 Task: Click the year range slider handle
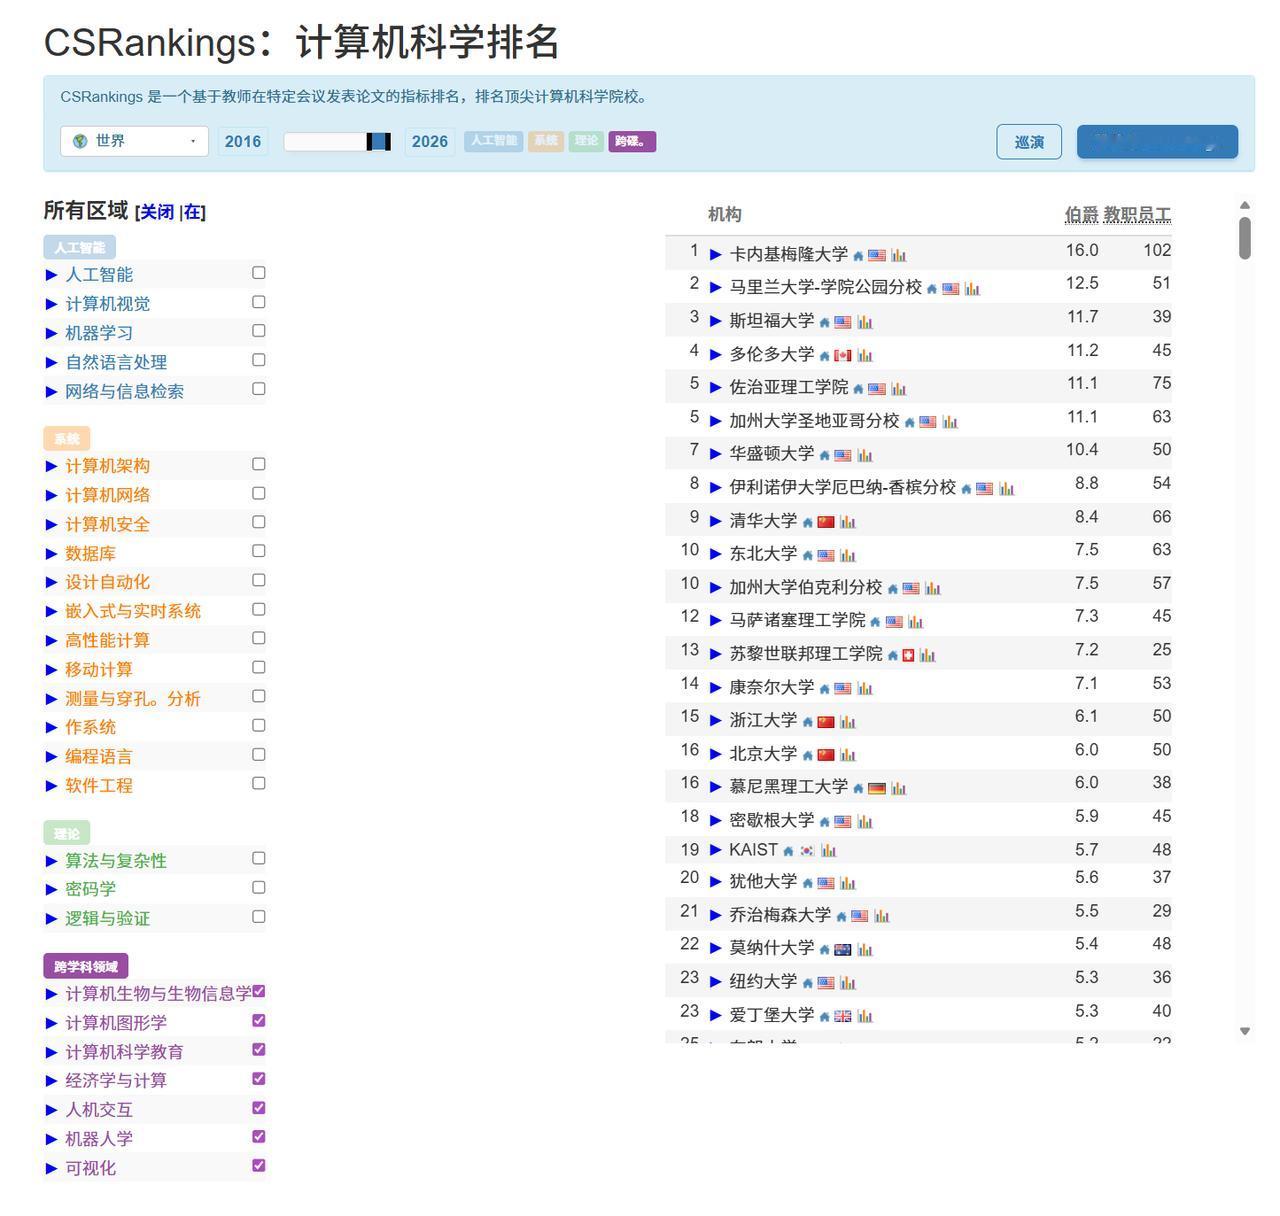(378, 141)
